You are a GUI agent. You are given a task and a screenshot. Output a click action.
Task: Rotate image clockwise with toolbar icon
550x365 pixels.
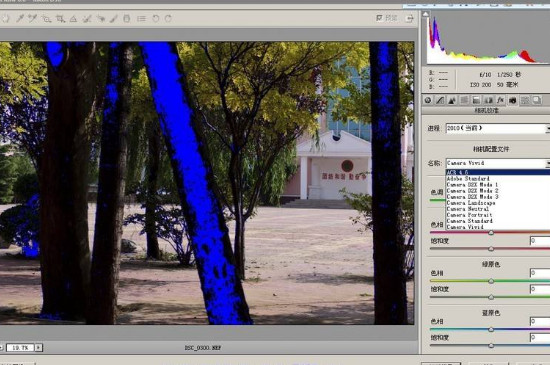(168, 18)
